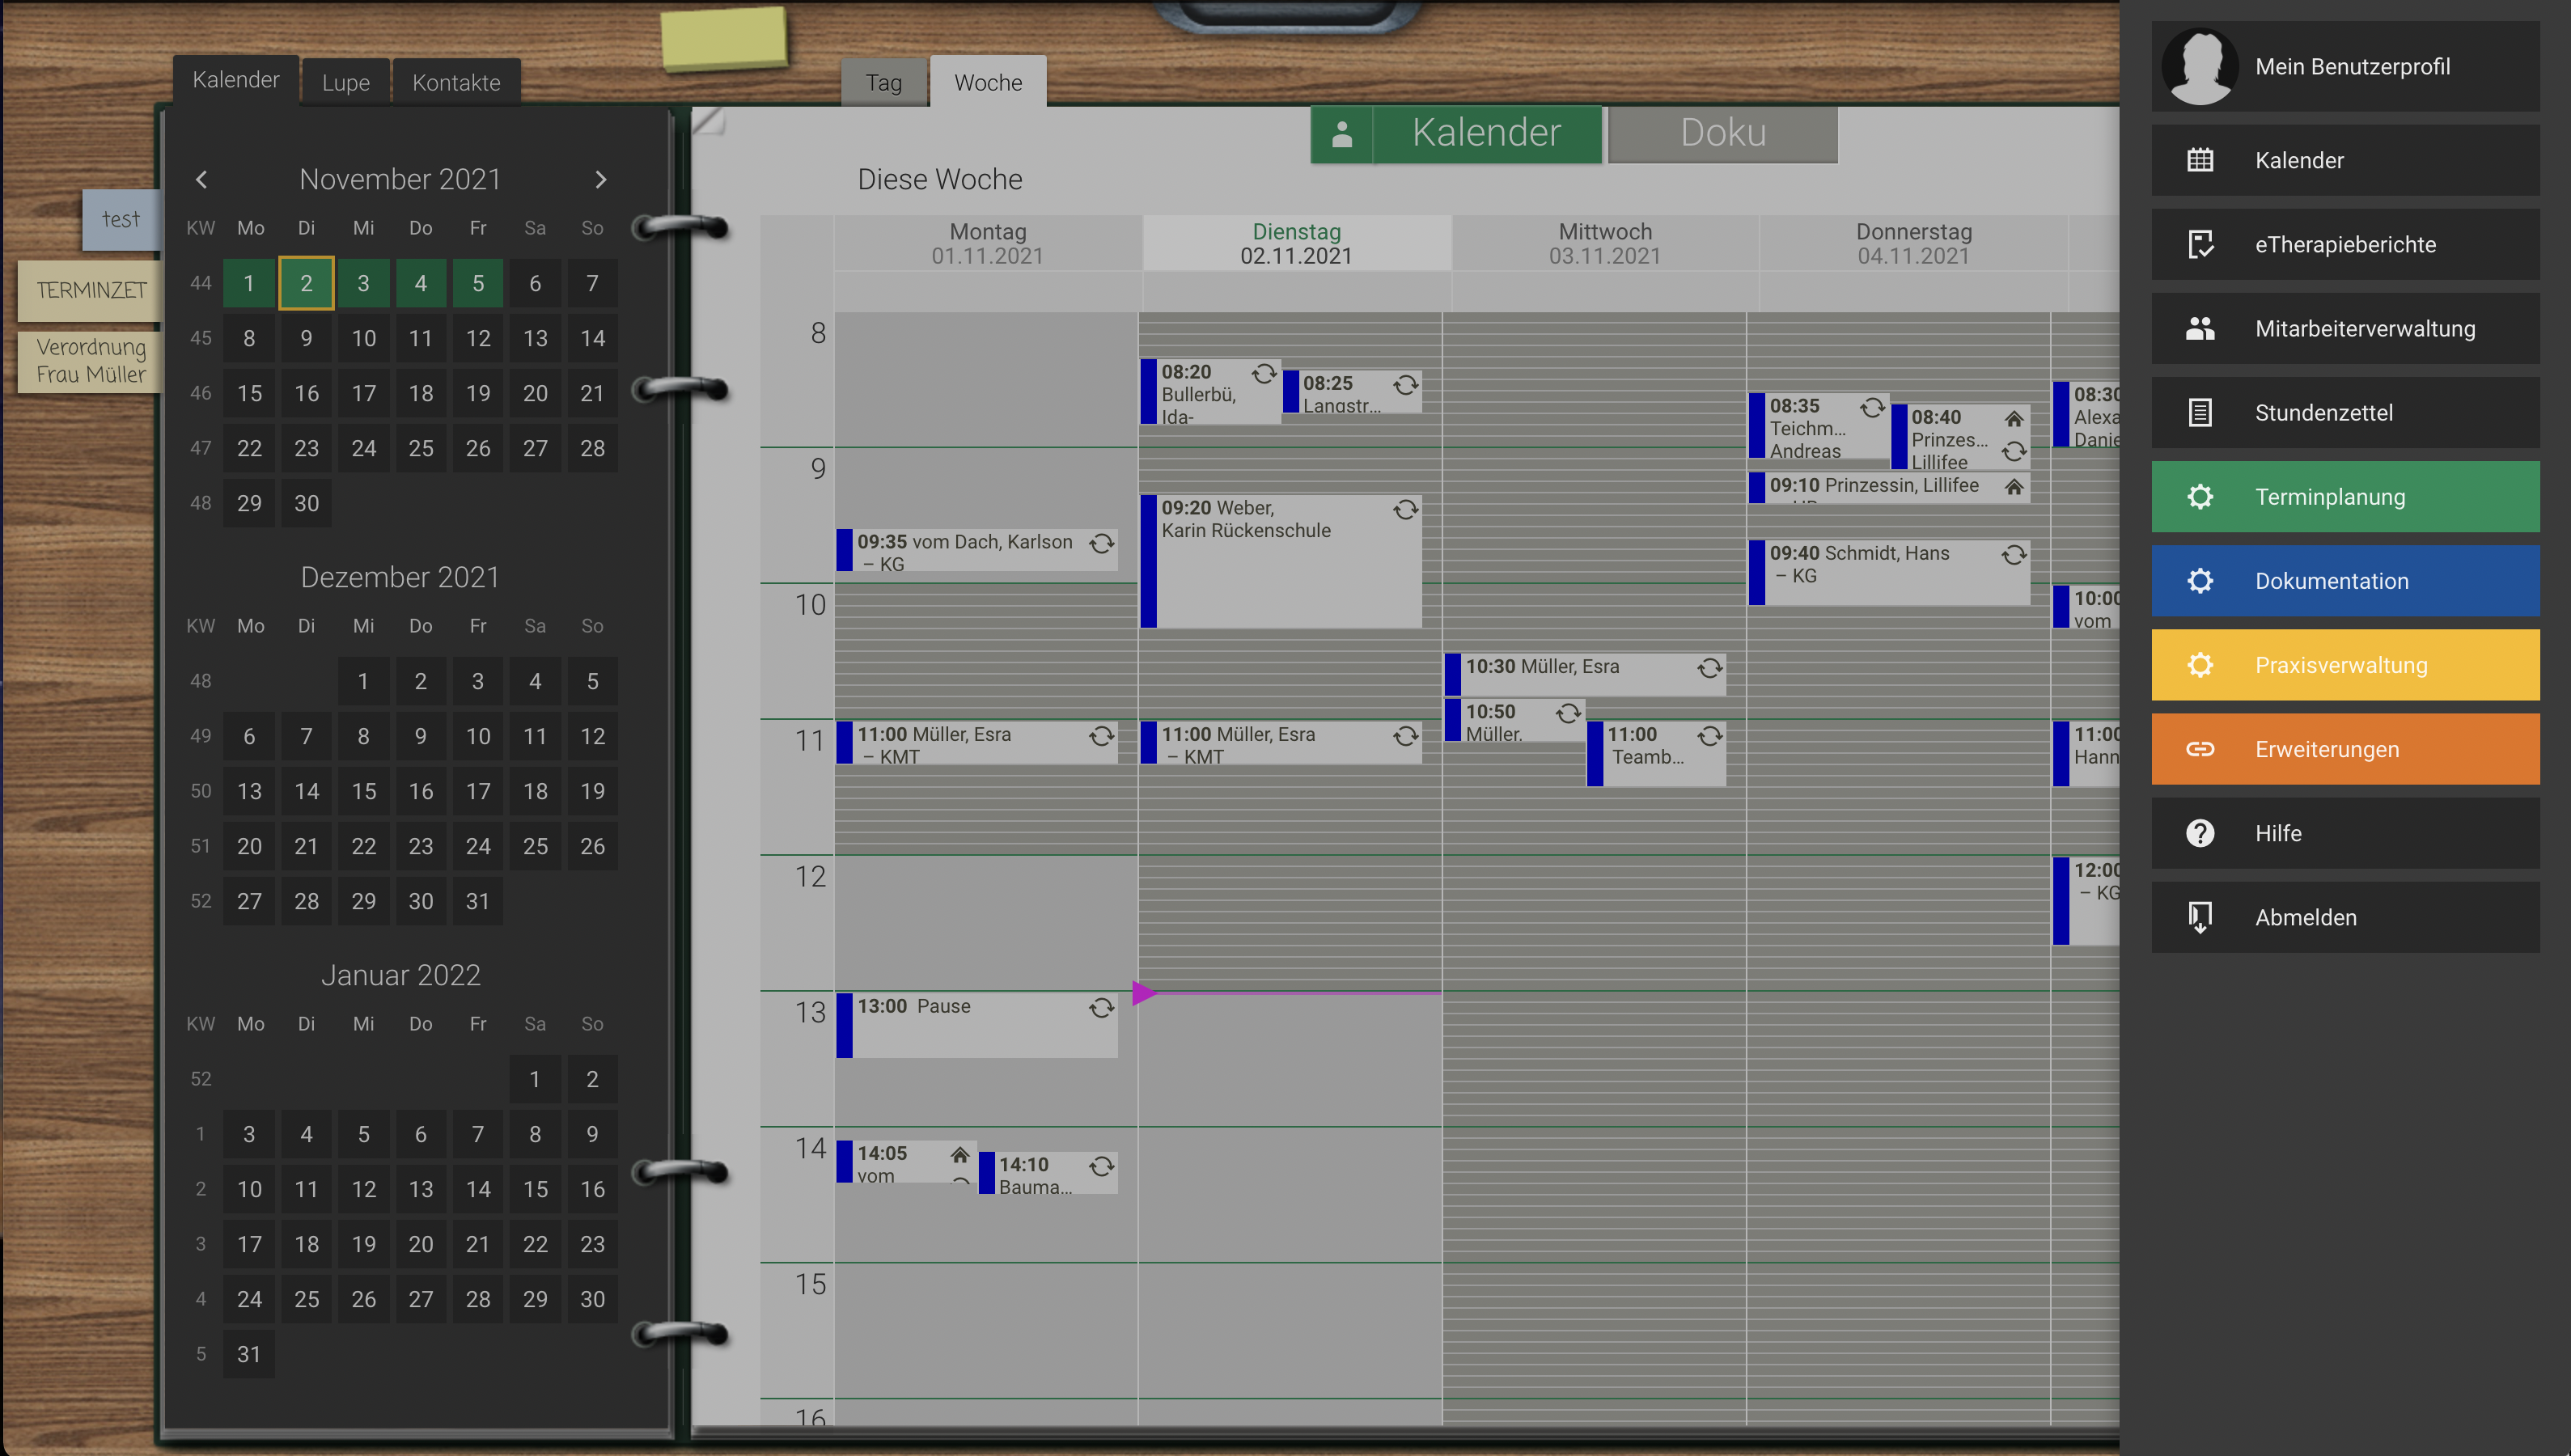Go to the next month in the mini calendar
Image resolution: width=2571 pixels, height=1456 pixels.
coord(601,179)
